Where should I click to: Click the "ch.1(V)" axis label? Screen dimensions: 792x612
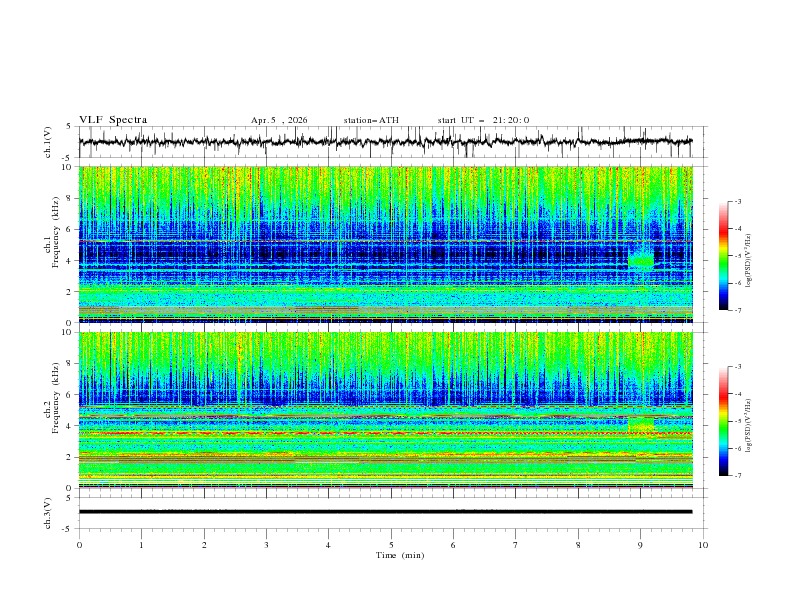(x=48, y=142)
